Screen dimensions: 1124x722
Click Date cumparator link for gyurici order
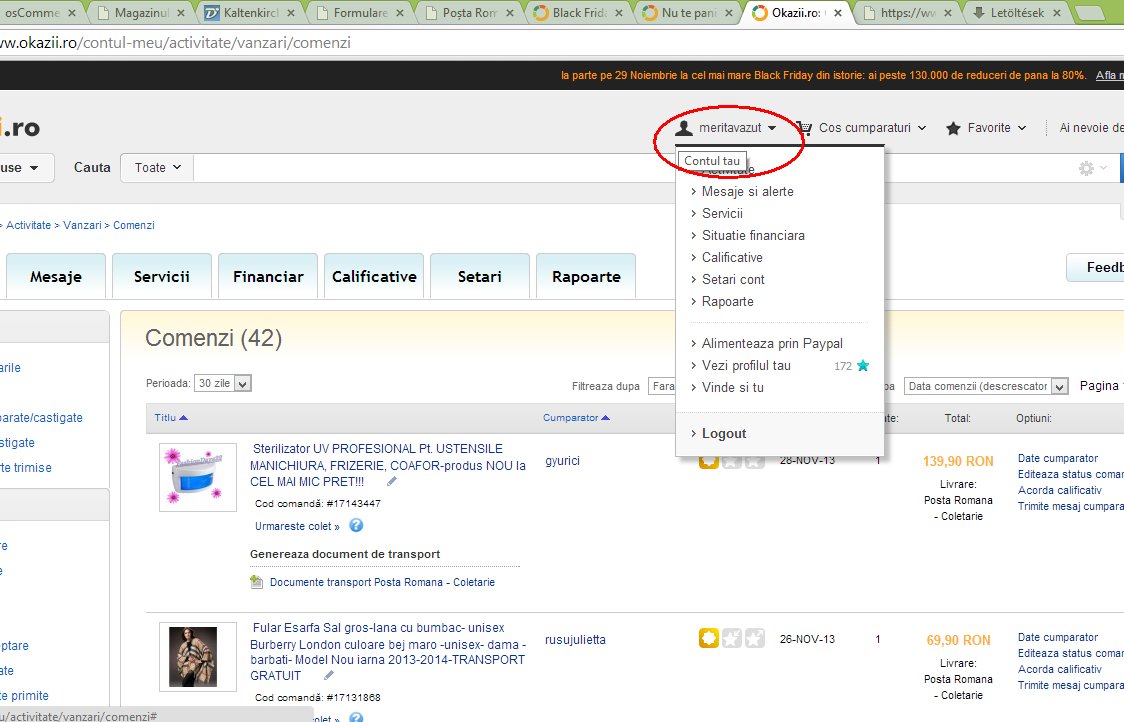tap(1057, 458)
